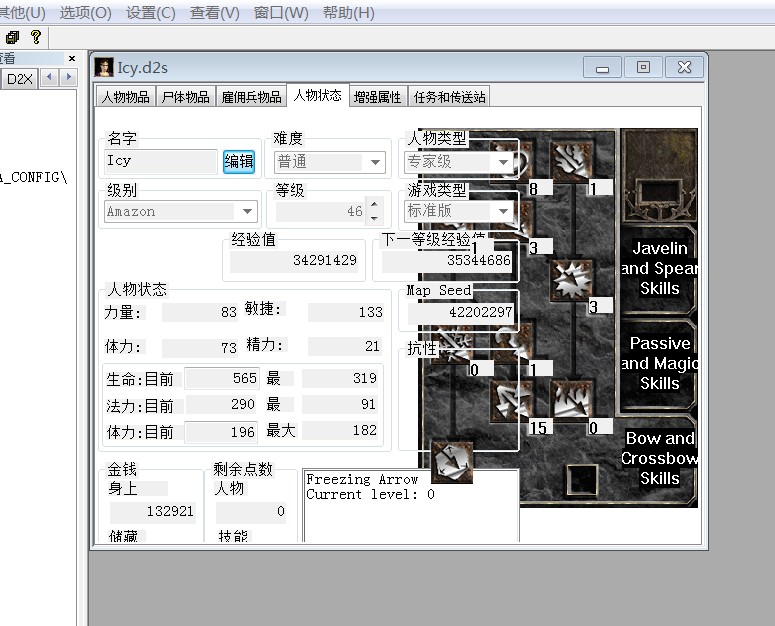Click the name field containing Icy
Screen dimensions: 775x626
[x=161, y=162]
